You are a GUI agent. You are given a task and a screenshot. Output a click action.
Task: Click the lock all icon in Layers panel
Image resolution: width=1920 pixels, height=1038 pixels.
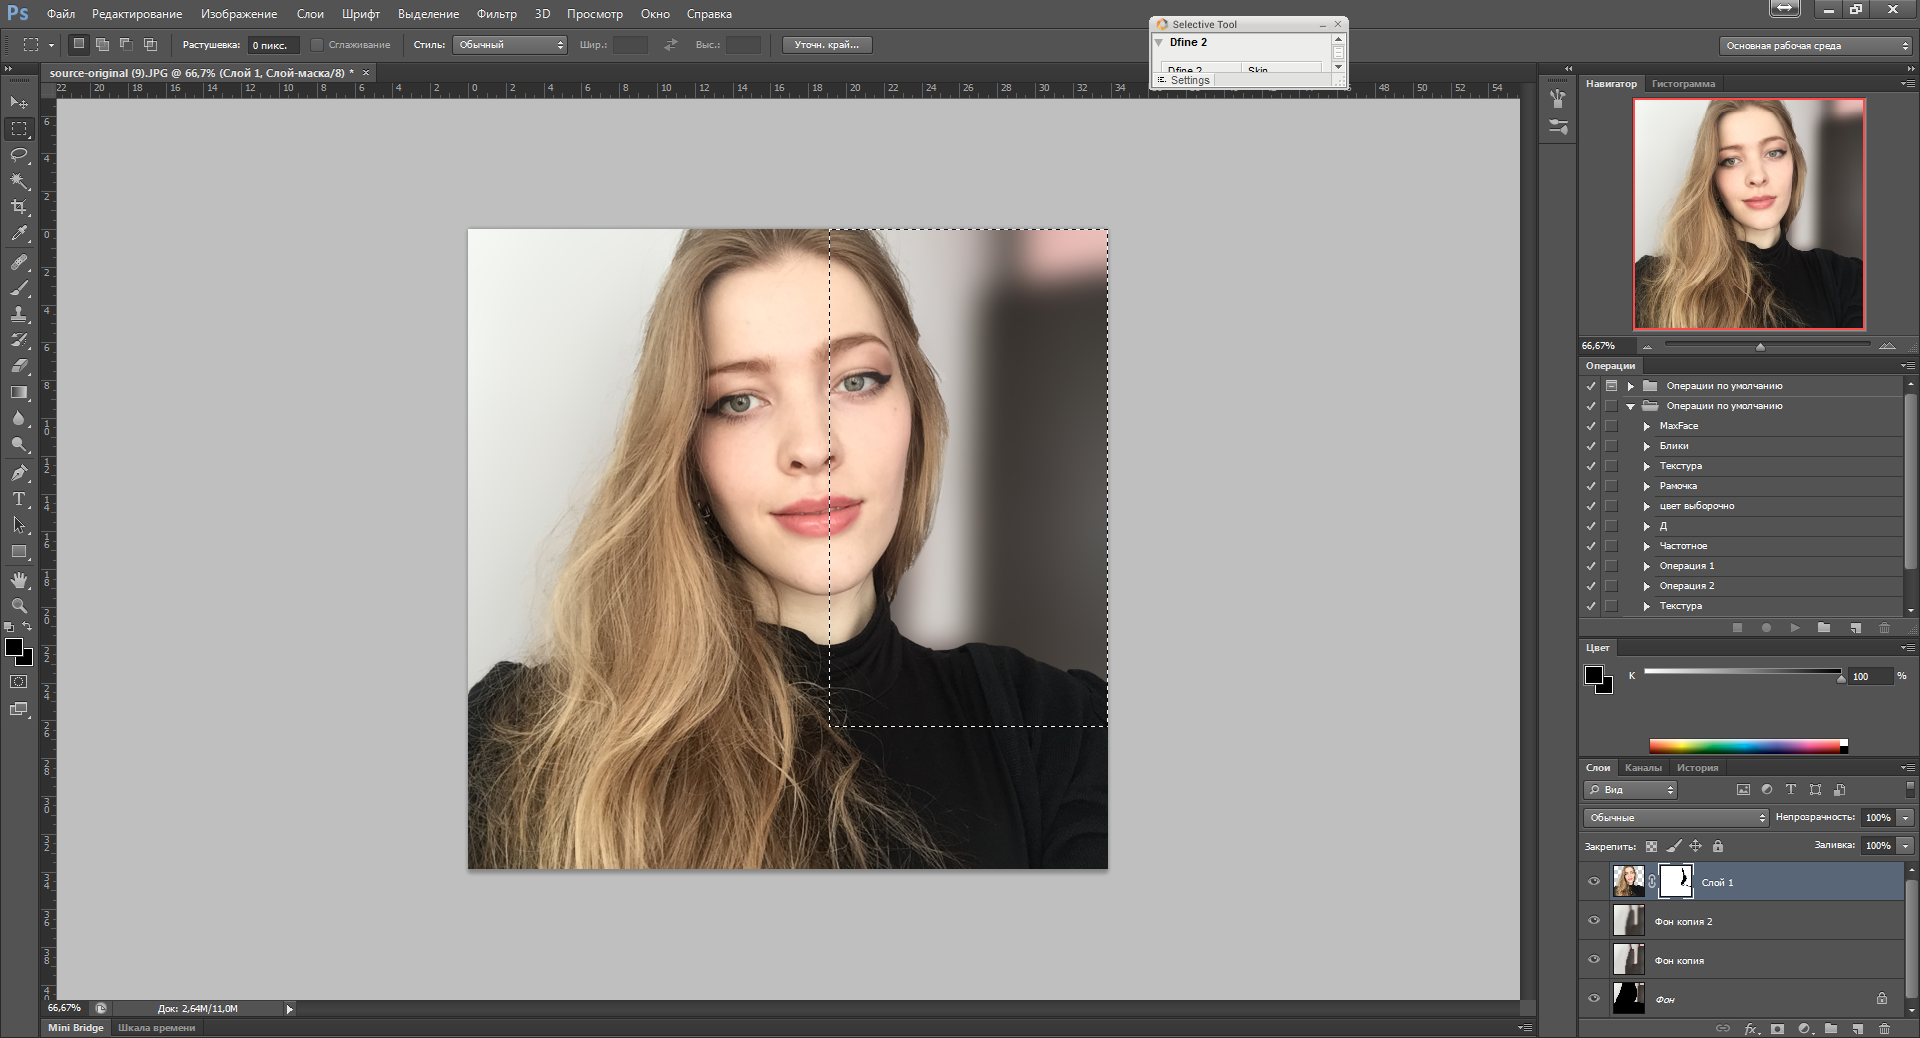(1718, 846)
